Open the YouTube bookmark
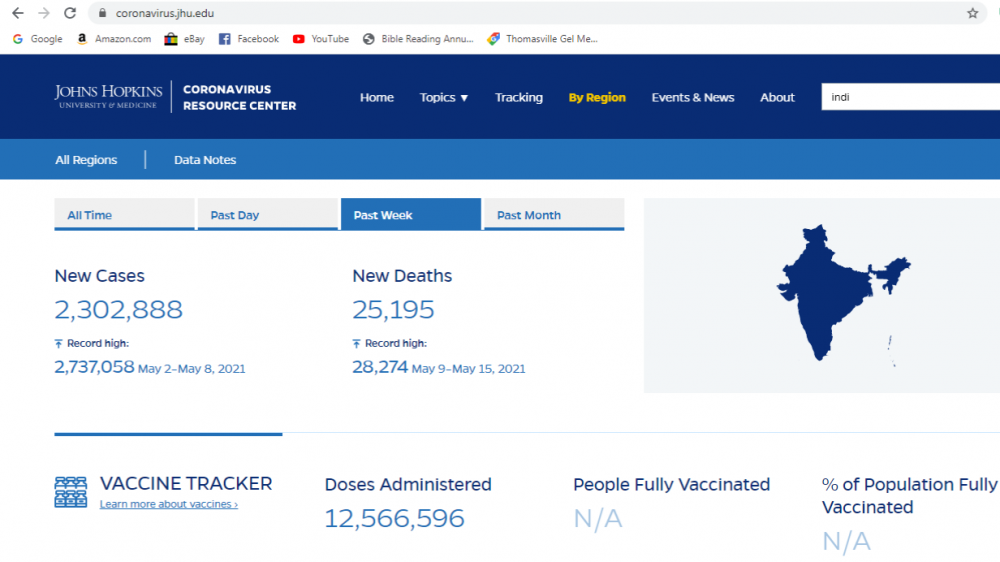The width and height of the screenshot is (1000, 562). [321, 39]
